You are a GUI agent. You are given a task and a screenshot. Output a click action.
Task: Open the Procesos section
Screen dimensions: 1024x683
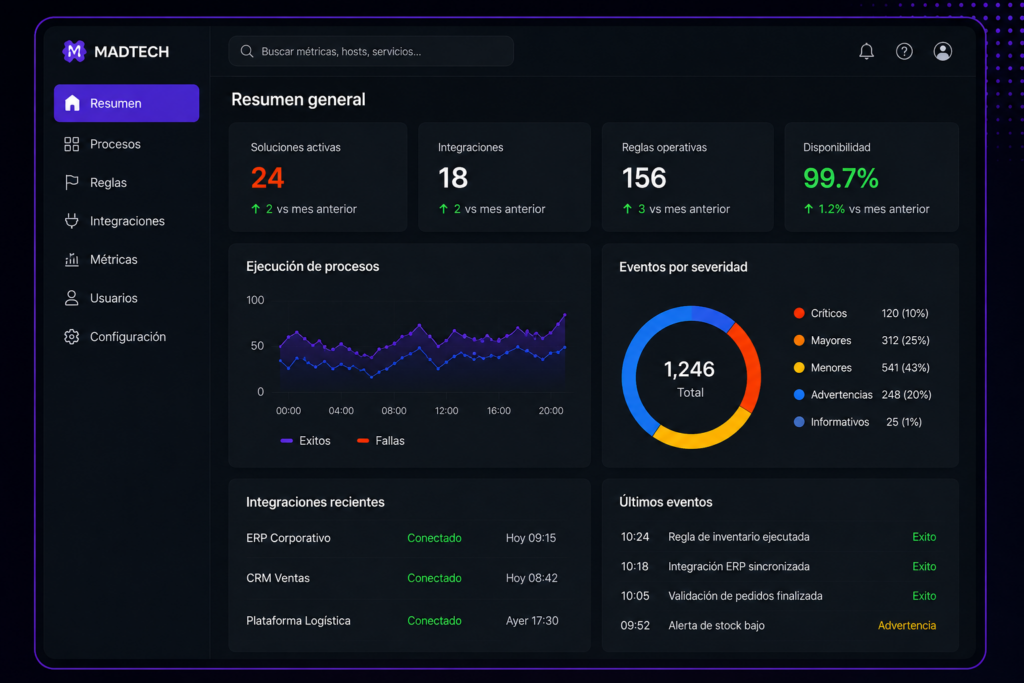point(127,144)
